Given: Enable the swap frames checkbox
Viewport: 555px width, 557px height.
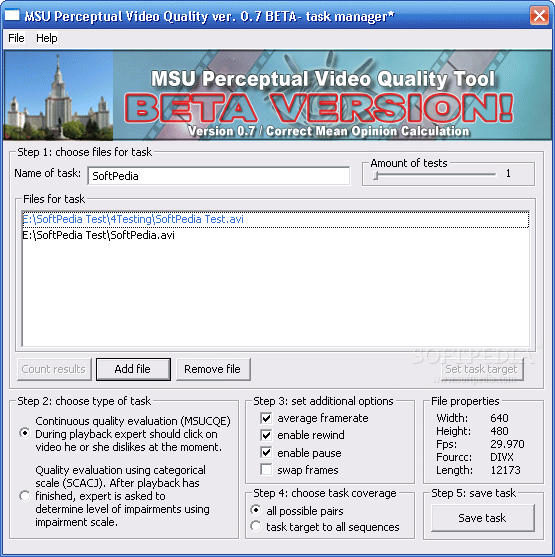Looking at the screenshot, I should click(266, 469).
